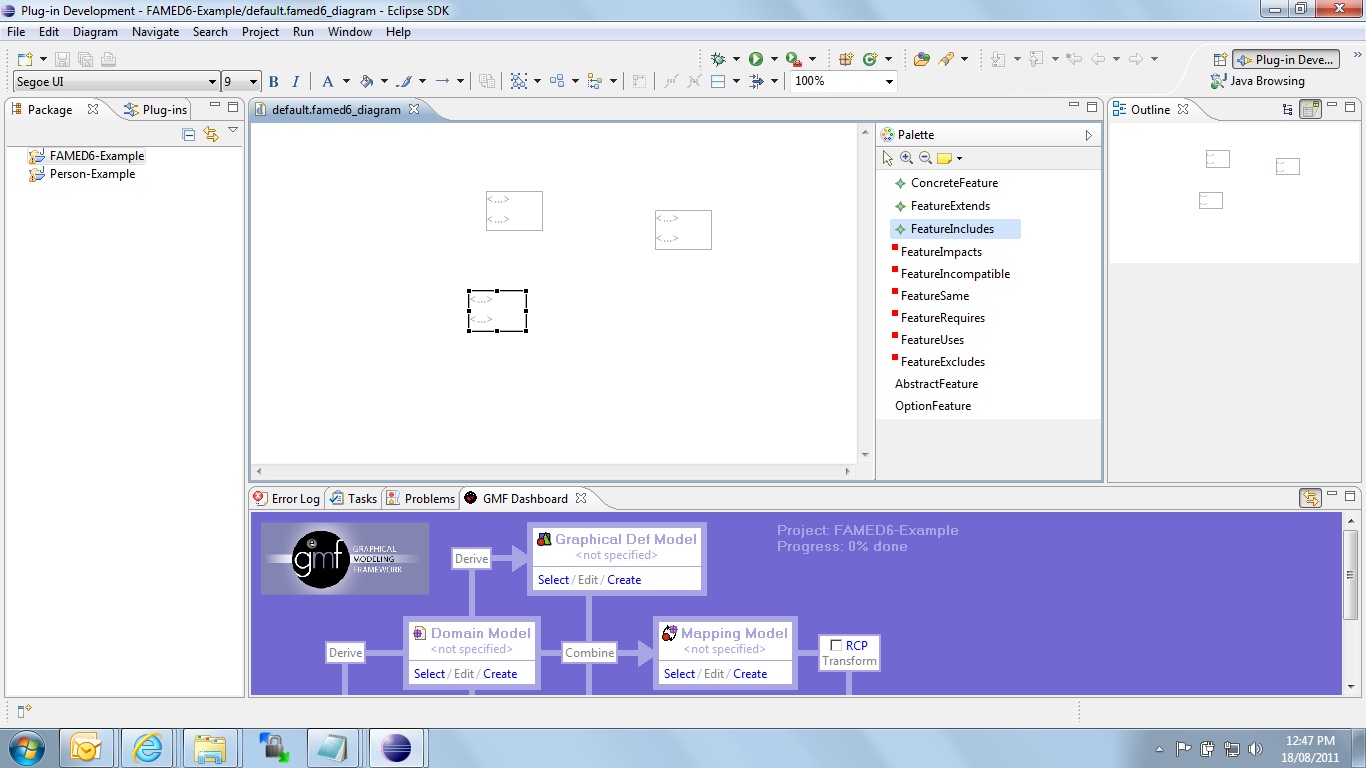Open the font size dropdown

(x=253, y=82)
